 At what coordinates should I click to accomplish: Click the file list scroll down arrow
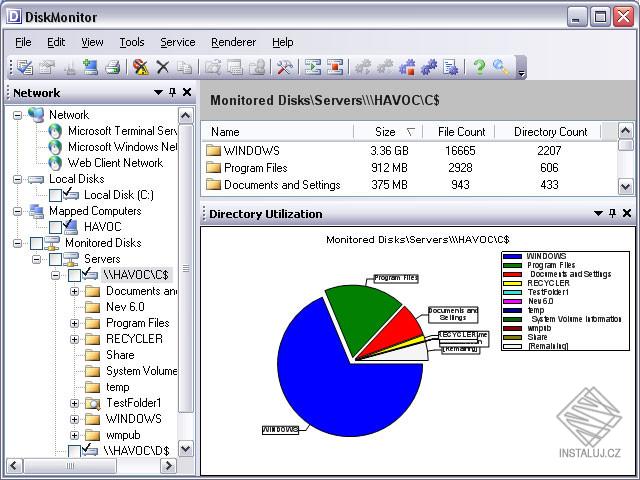point(626,187)
